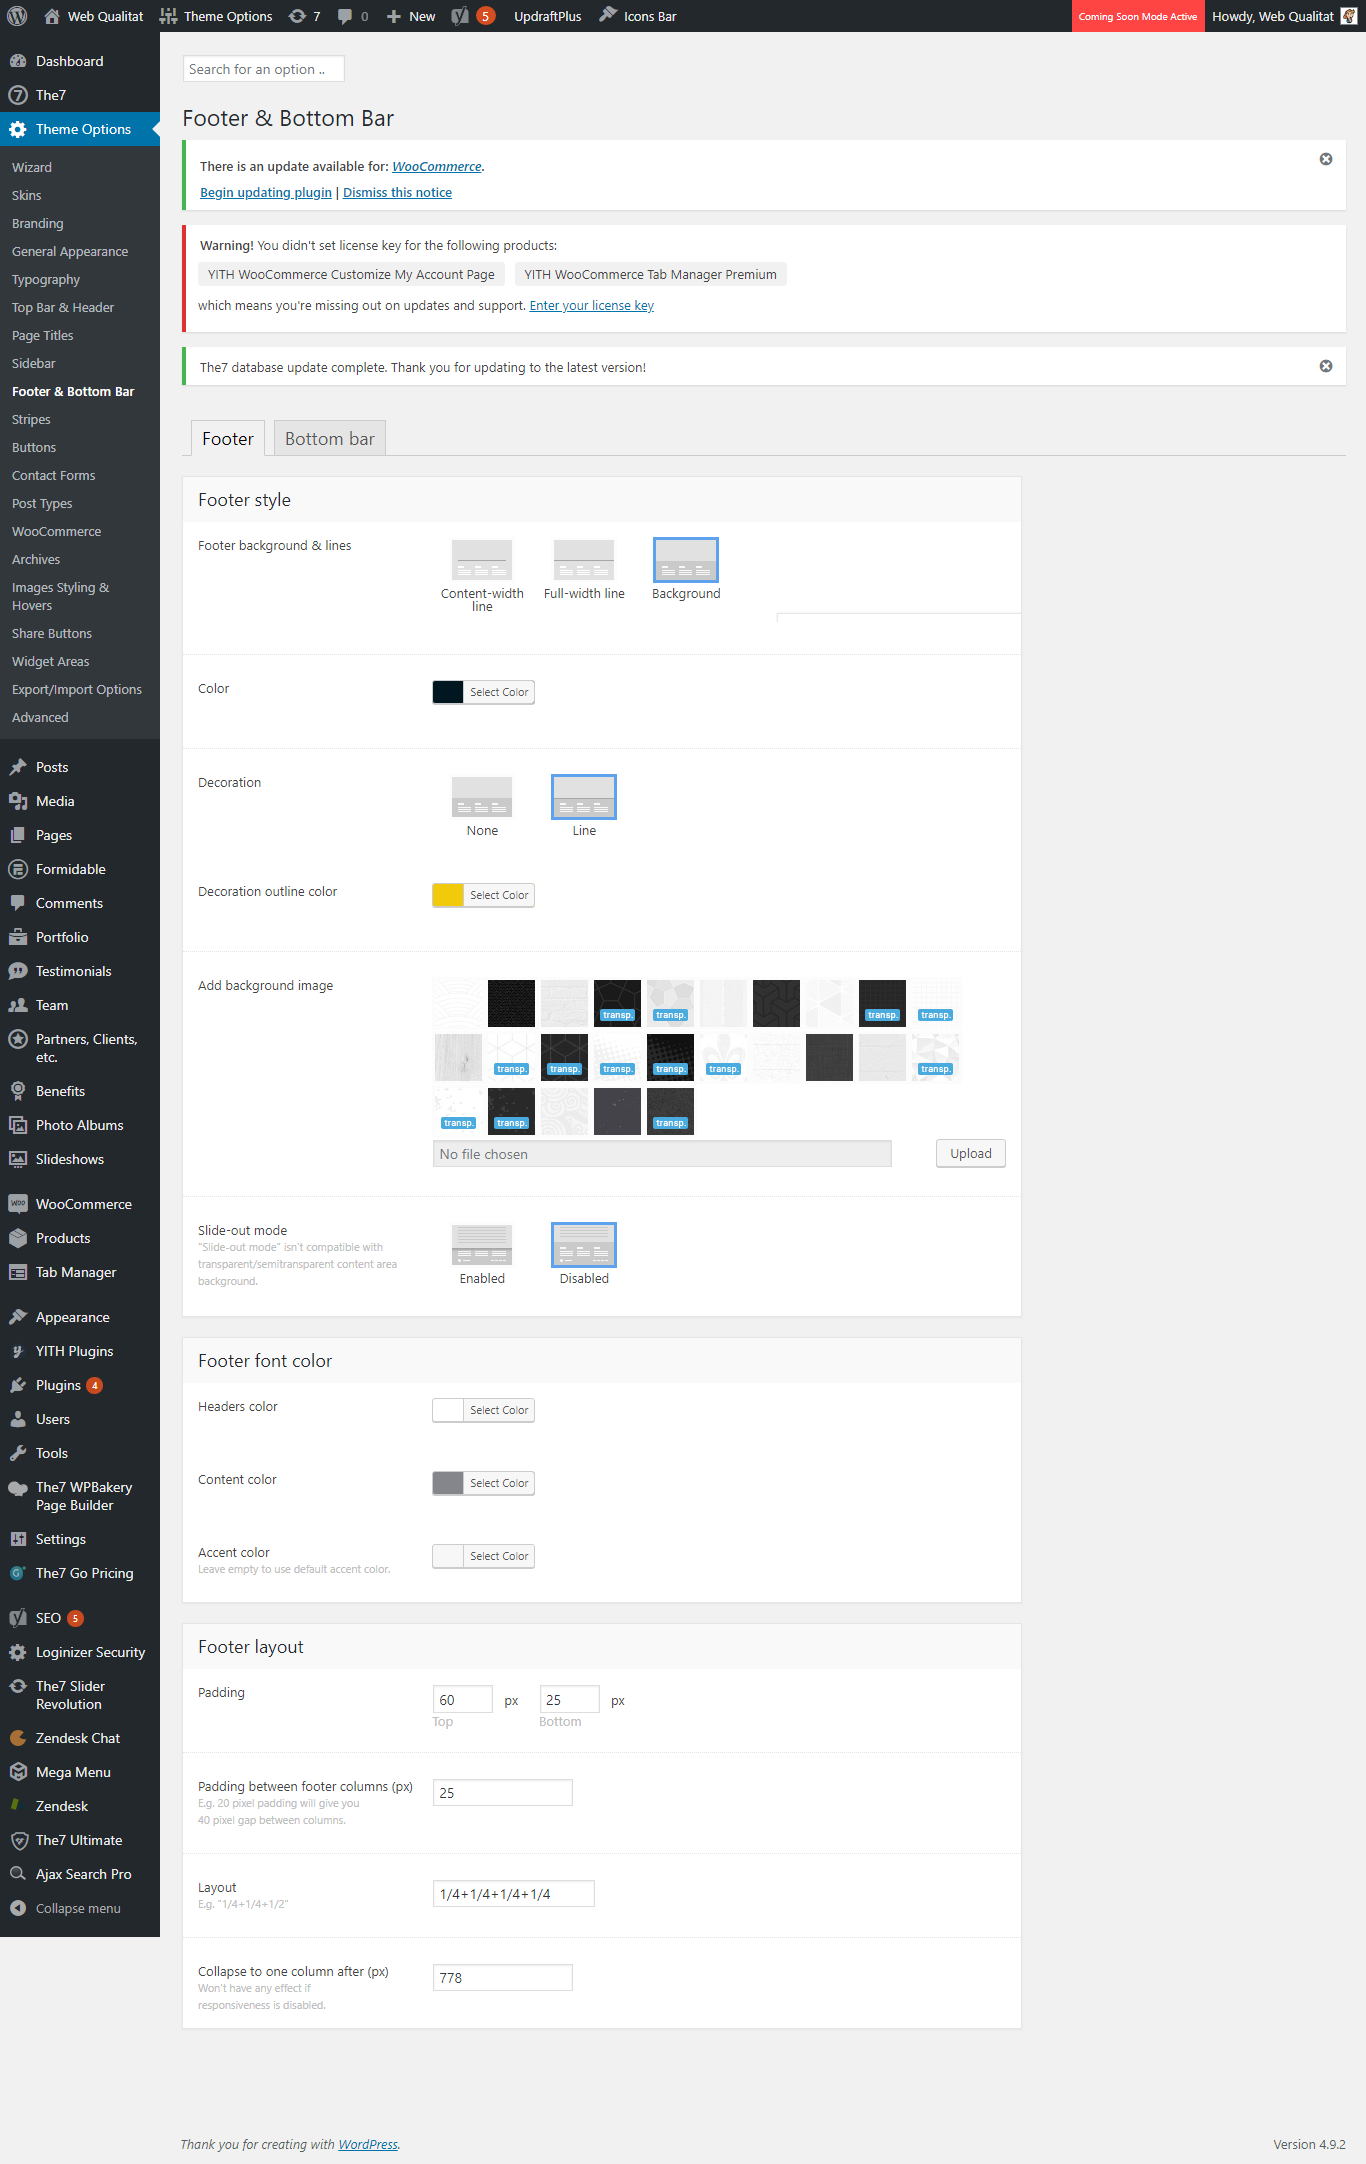Click the Ajax Search Pro magnifier icon
Image resolution: width=1366 pixels, height=2164 pixels.
(18, 1874)
